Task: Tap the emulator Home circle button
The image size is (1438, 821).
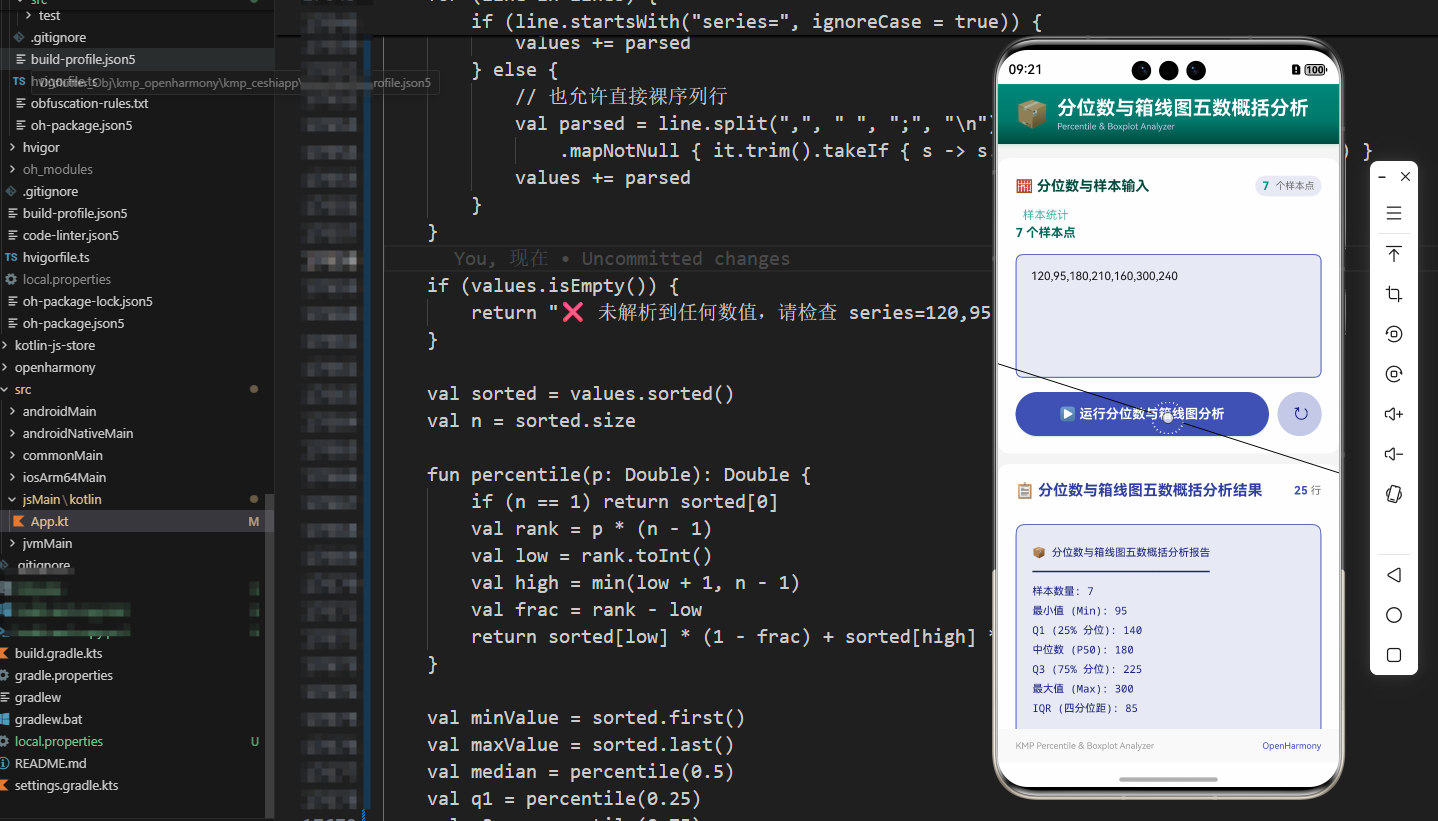Action: [1394, 615]
